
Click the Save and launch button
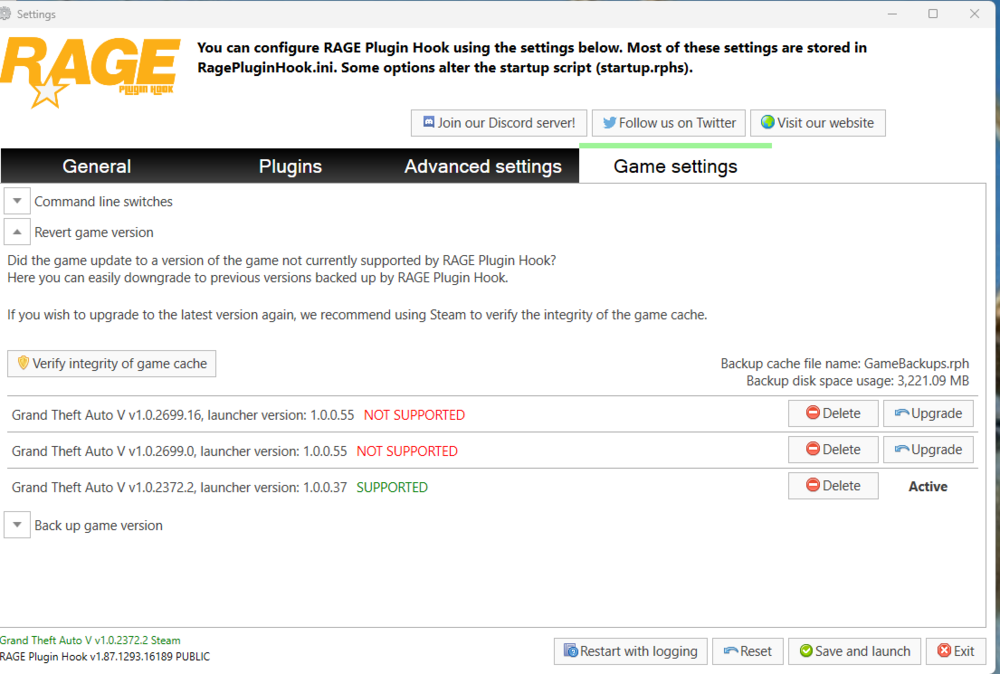855,651
